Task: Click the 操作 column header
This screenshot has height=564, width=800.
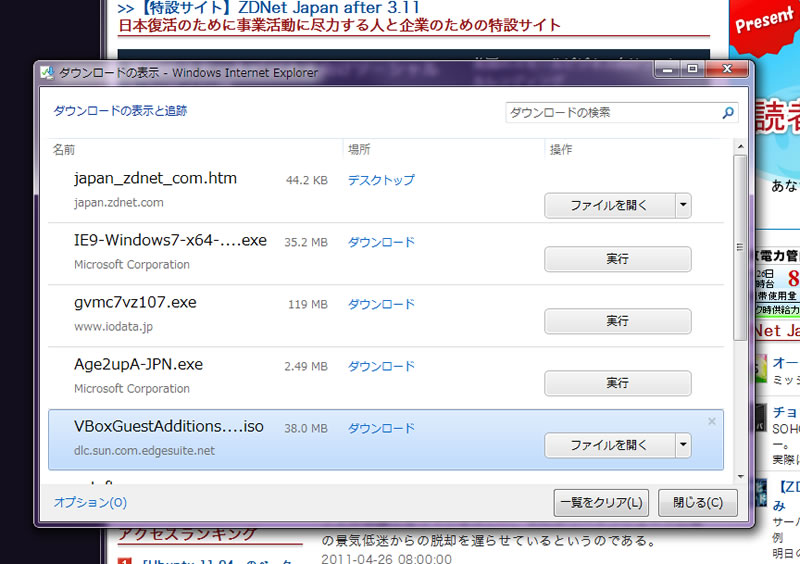Action: click(561, 150)
